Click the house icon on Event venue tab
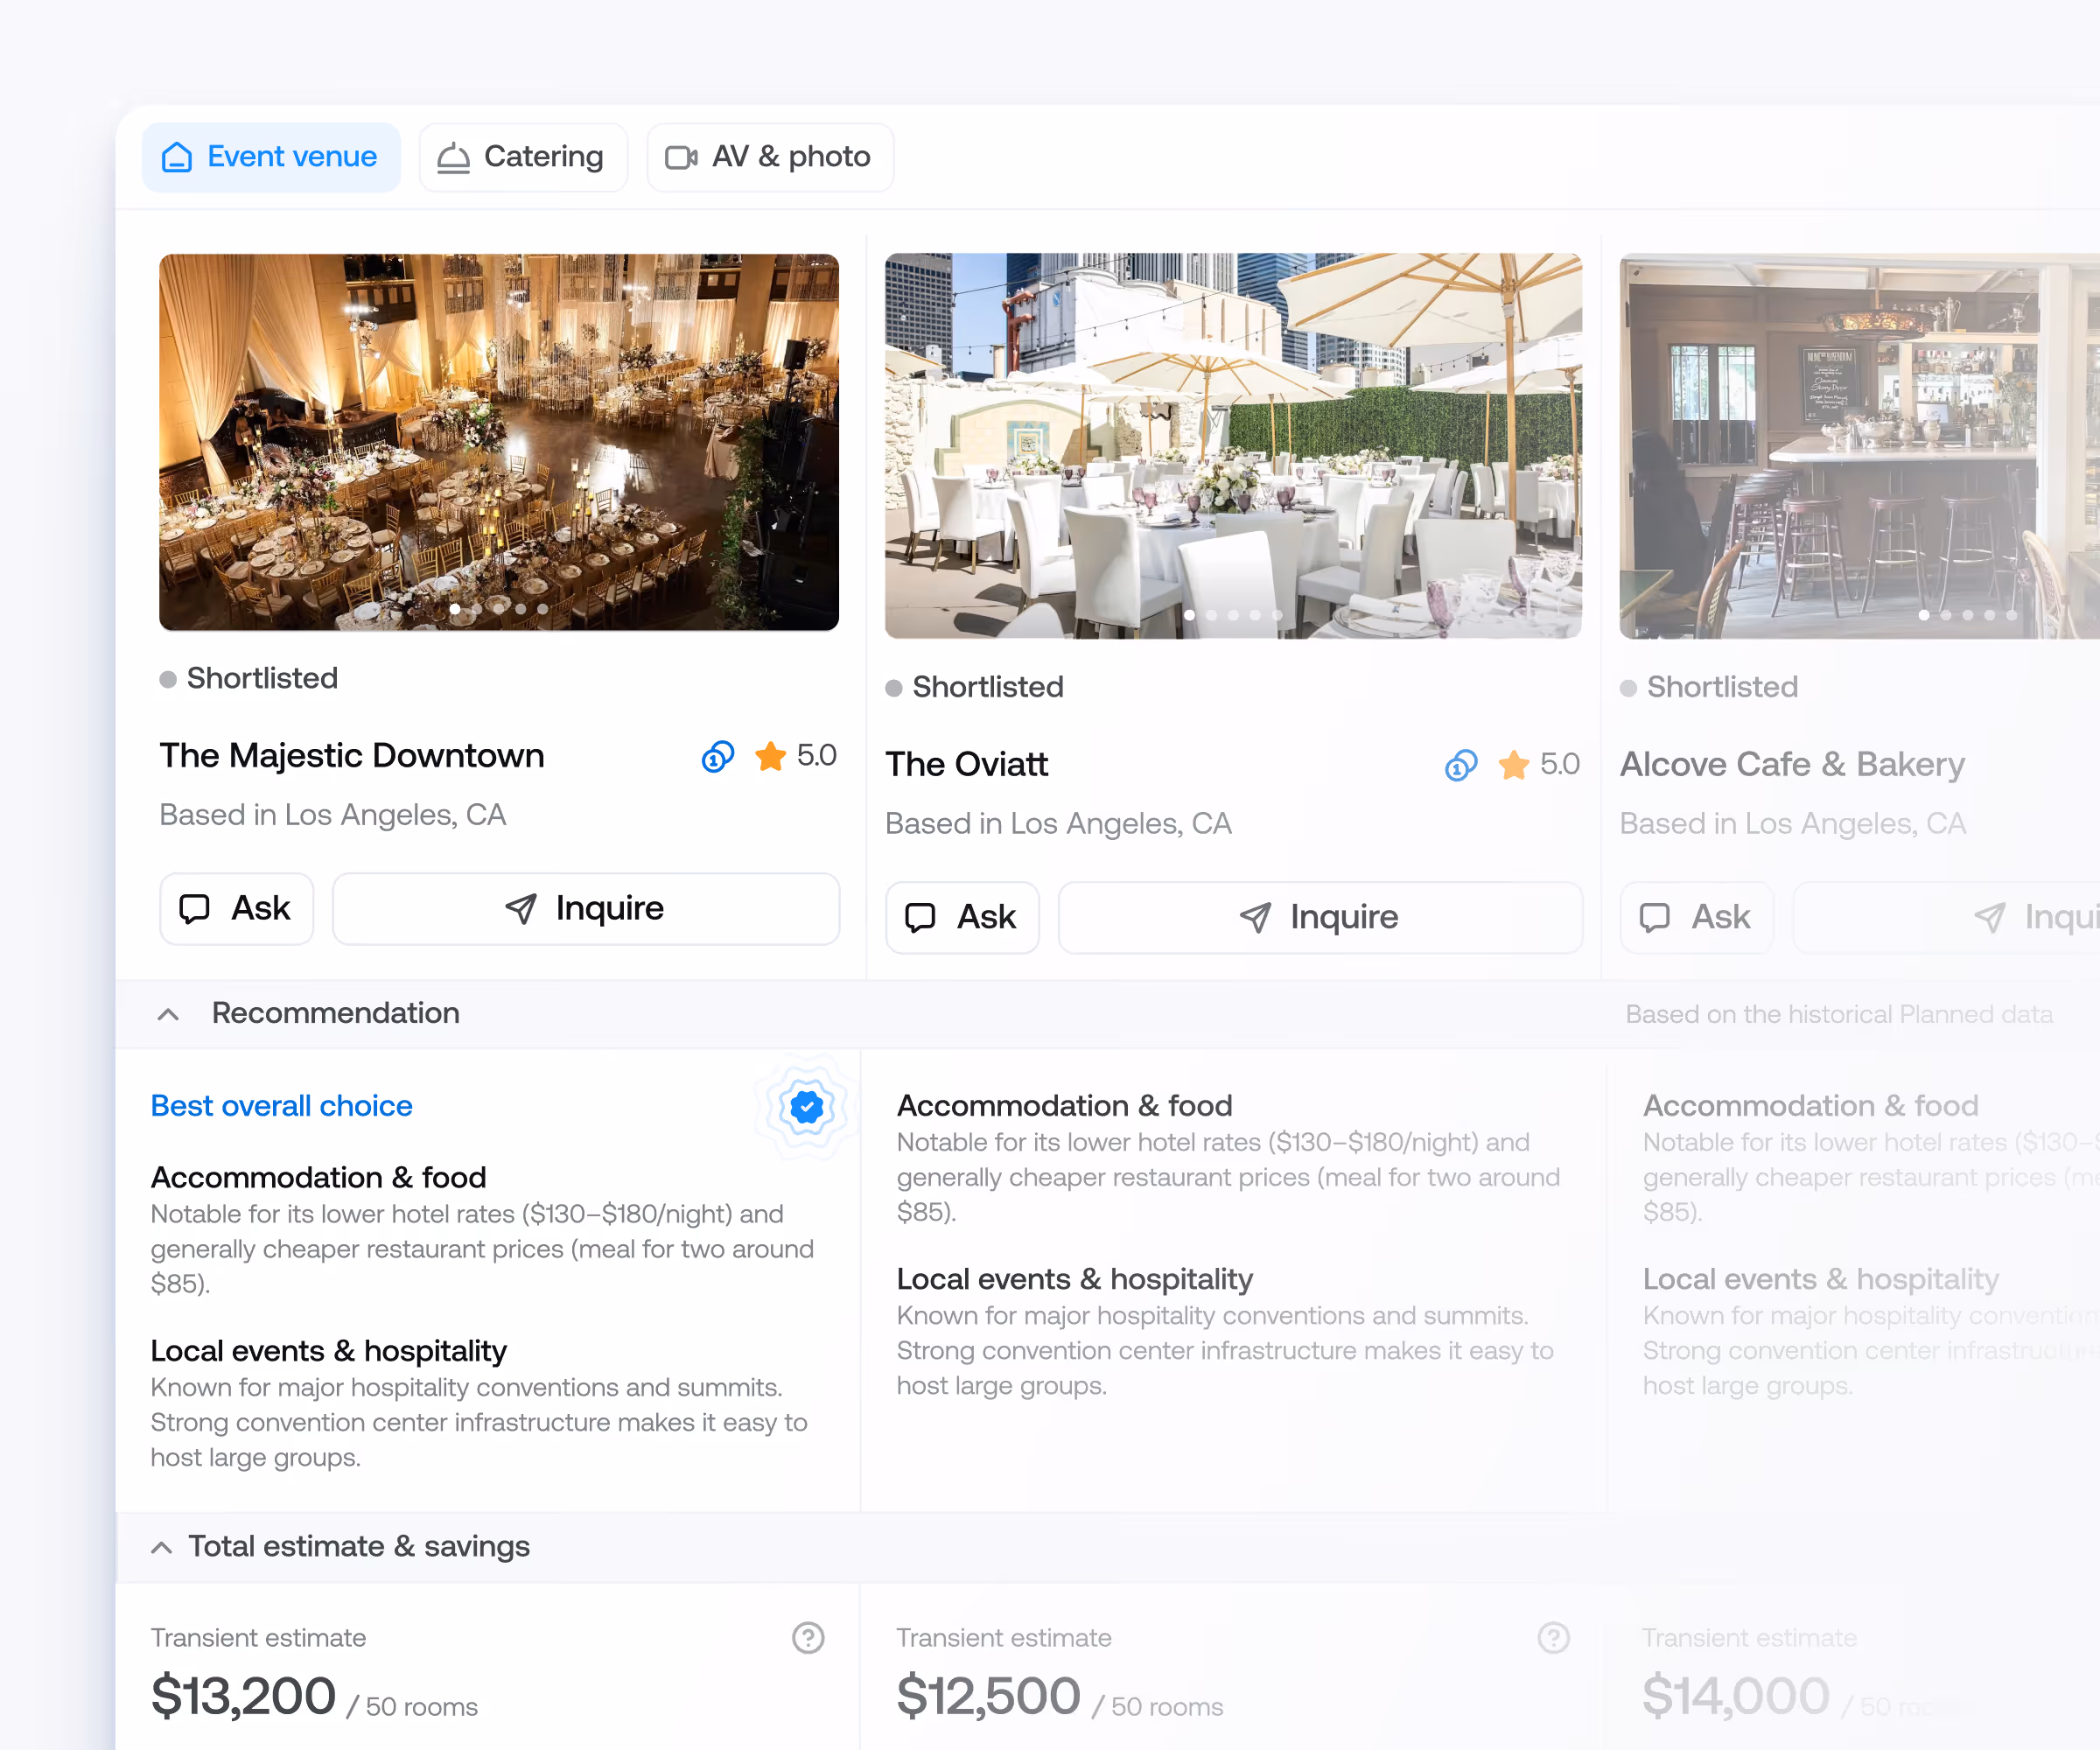The height and width of the screenshot is (1750, 2100). point(177,157)
